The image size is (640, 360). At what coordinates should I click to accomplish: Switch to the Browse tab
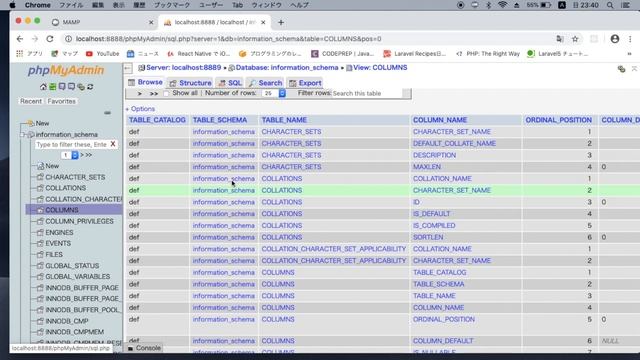[x=145, y=82]
